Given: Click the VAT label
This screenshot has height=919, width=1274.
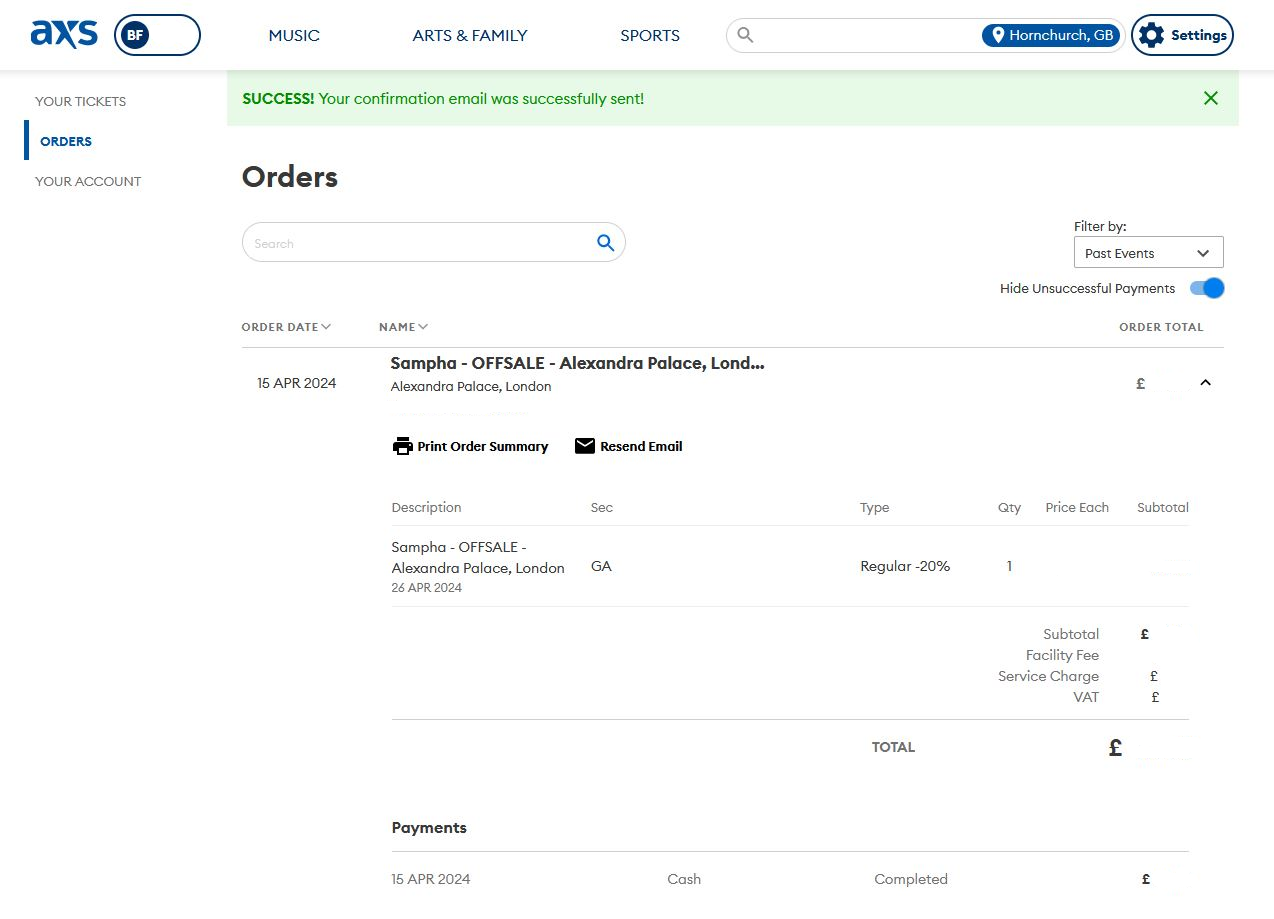Looking at the screenshot, I should point(1086,697).
